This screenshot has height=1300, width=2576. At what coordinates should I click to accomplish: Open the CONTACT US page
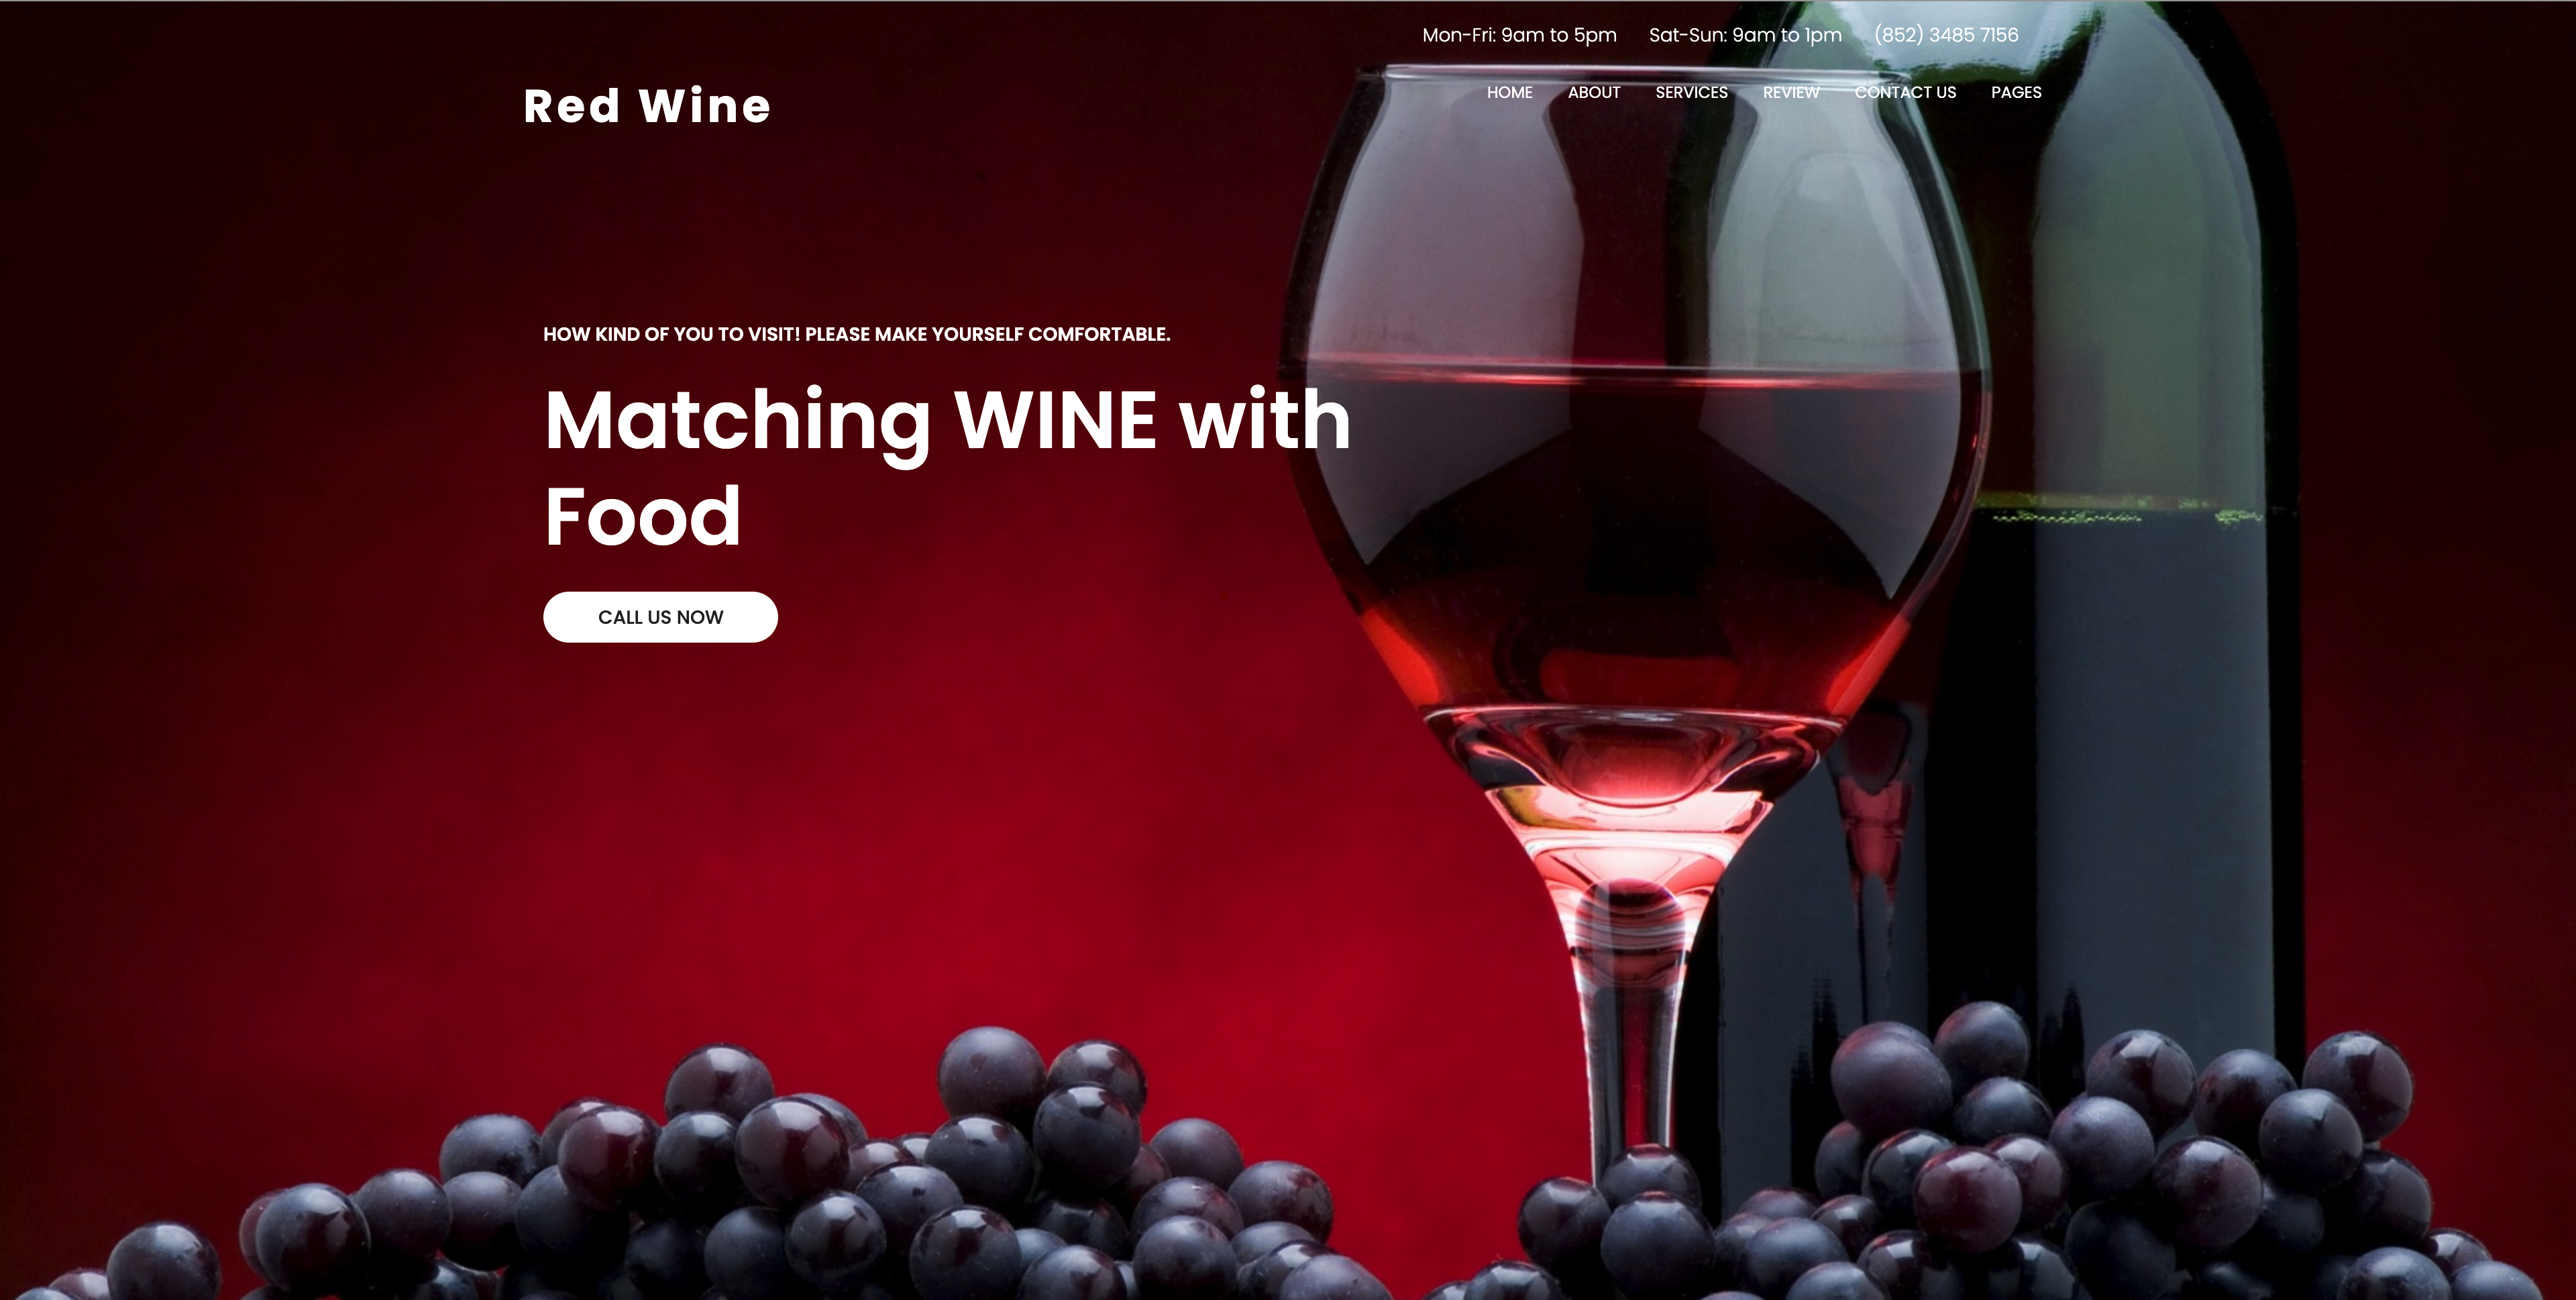tap(1905, 92)
